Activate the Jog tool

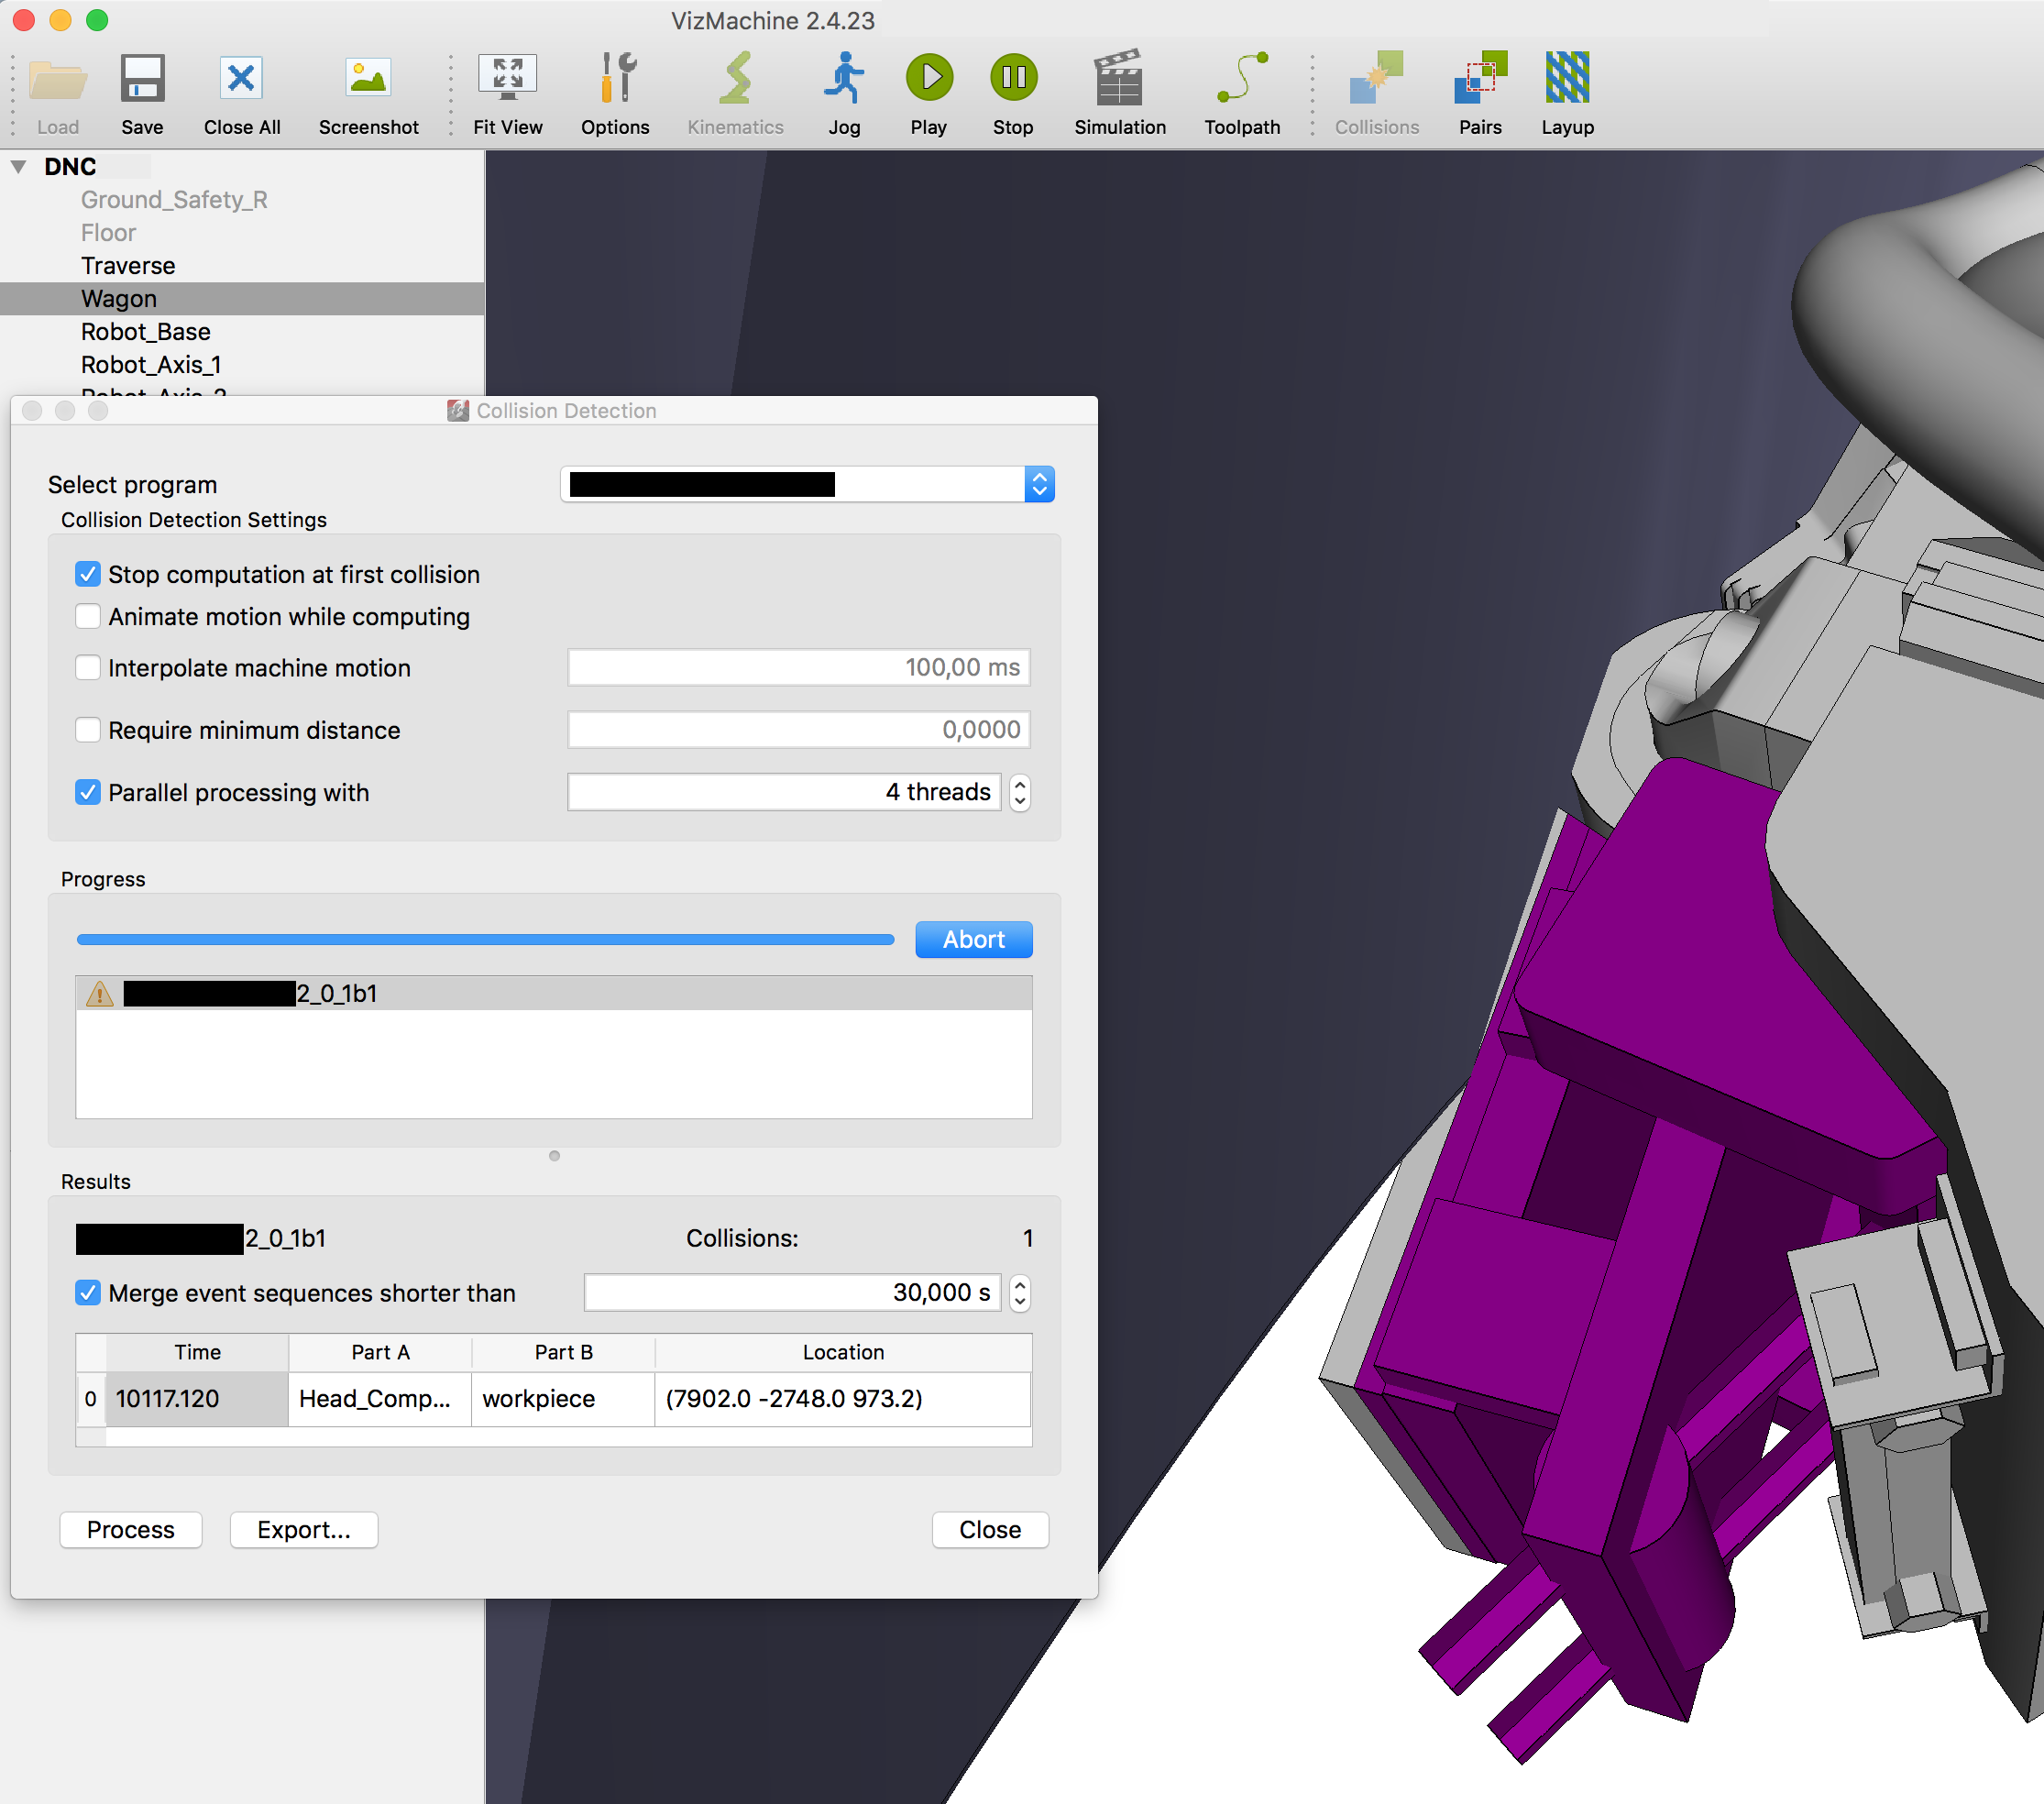(x=844, y=79)
